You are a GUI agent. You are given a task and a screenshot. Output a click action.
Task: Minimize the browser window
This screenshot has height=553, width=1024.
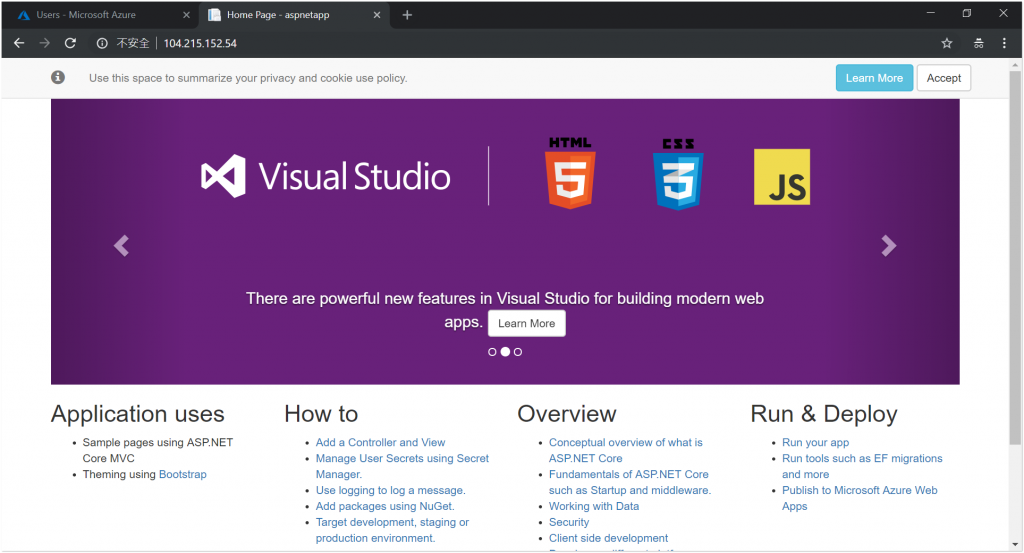click(931, 13)
